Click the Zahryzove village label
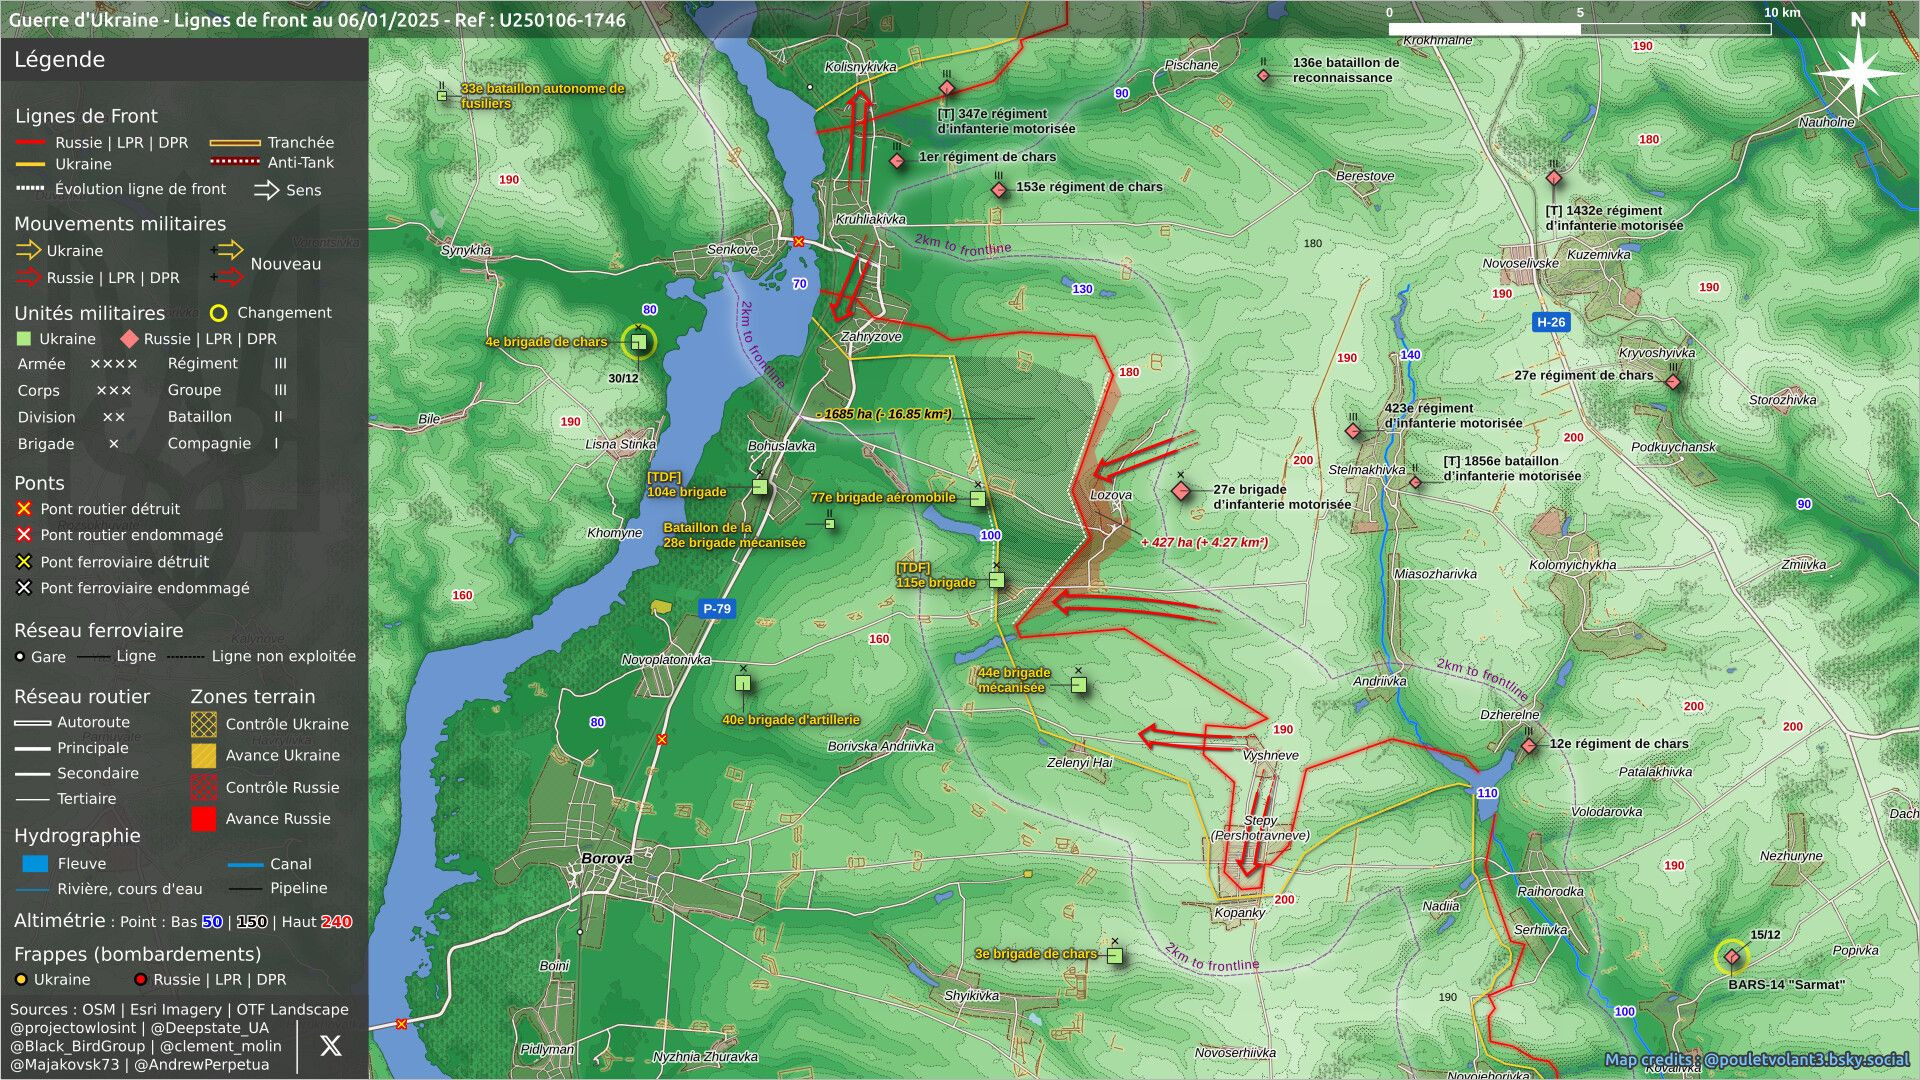 [x=871, y=337]
